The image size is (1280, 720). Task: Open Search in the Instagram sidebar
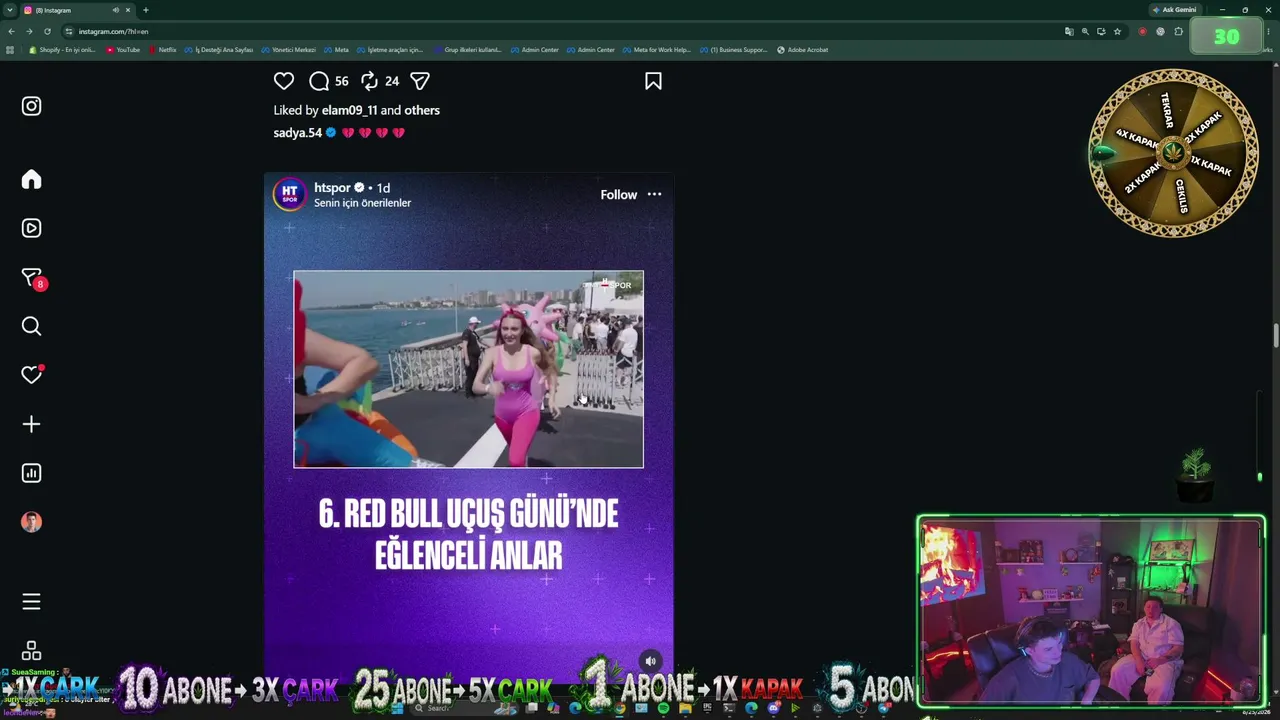tap(31, 326)
